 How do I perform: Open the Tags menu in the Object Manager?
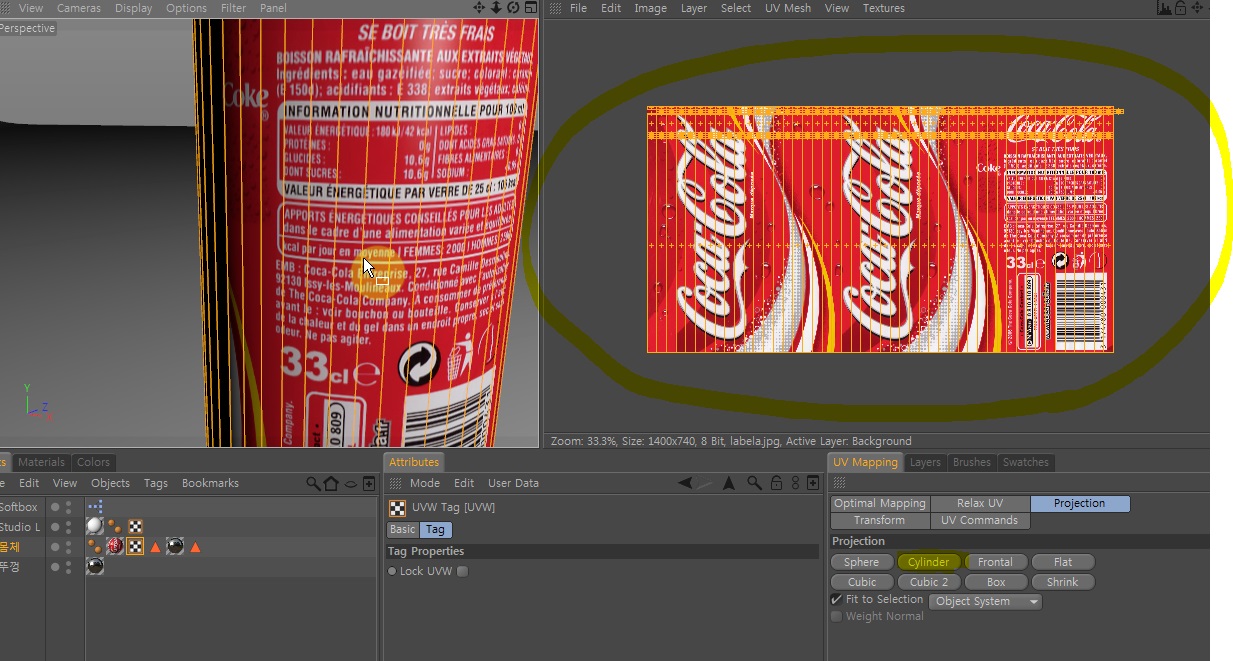(x=156, y=483)
